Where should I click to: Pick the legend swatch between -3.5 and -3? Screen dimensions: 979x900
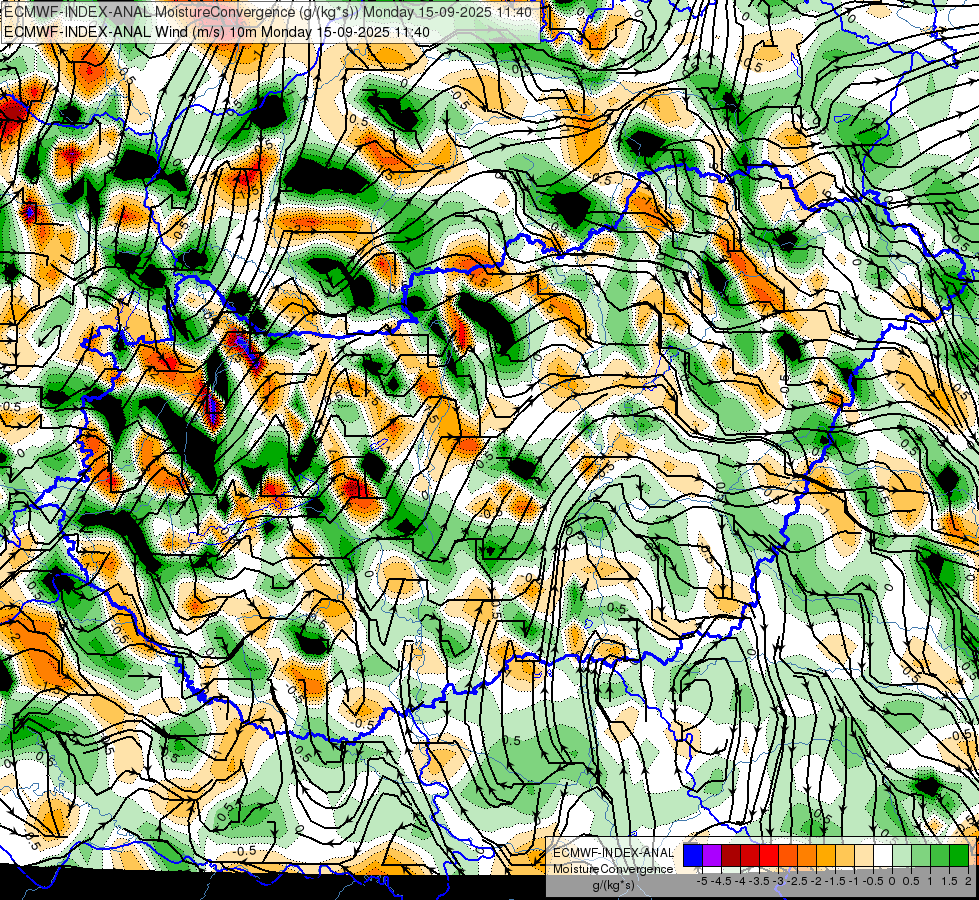pos(769,856)
